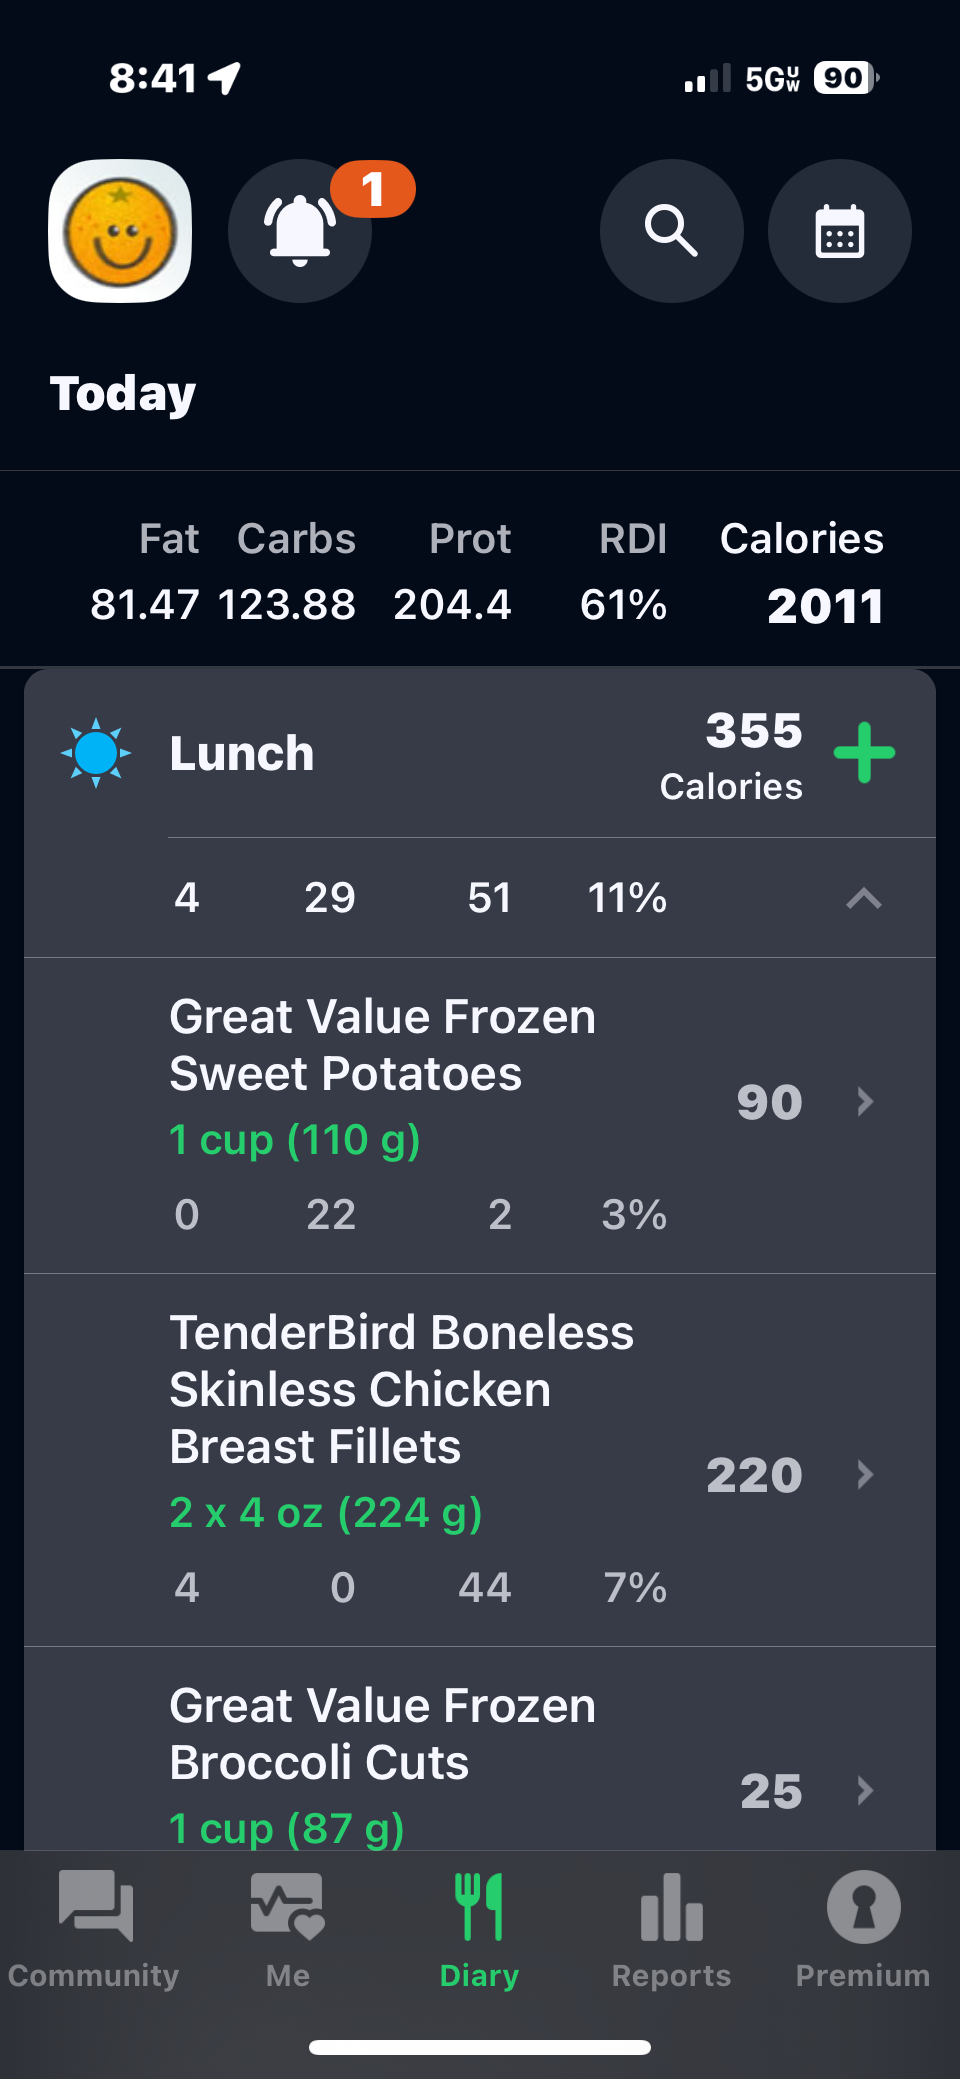Tap the blue sun Lunch icon
Image resolution: width=960 pixels, height=2079 pixels.
tap(96, 753)
